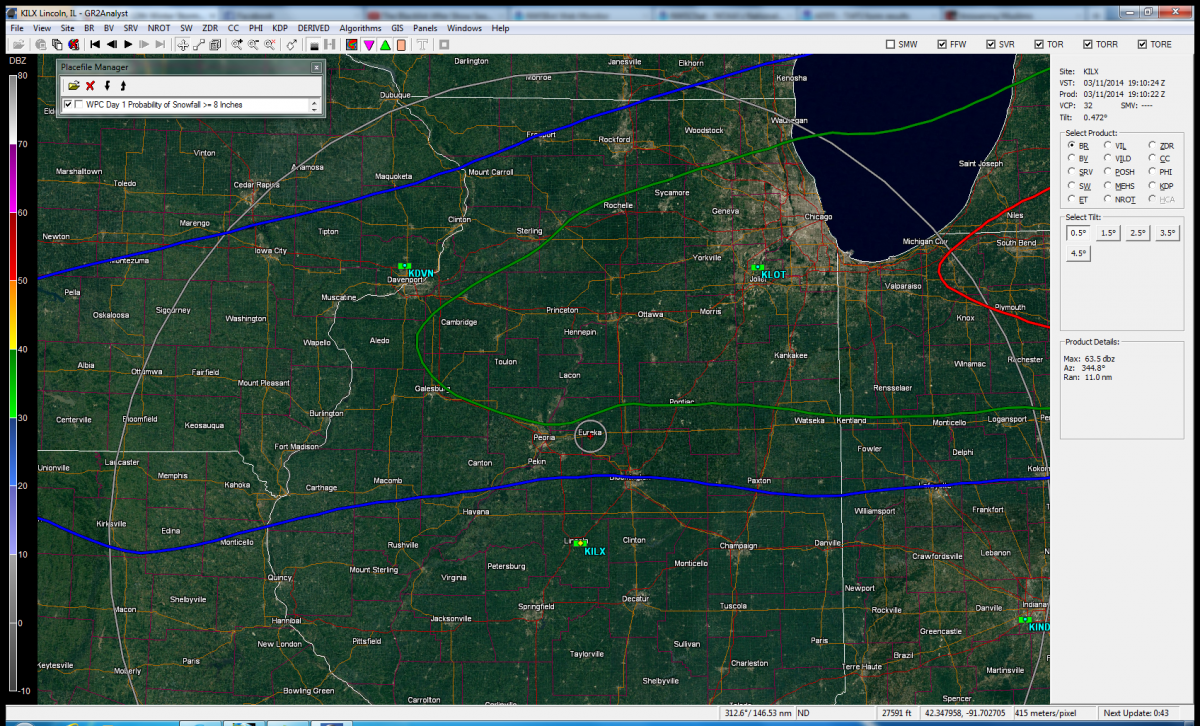Toggle magenta downward triangle marker icon
Viewport: 1200px width, 726px height.
click(369, 45)
